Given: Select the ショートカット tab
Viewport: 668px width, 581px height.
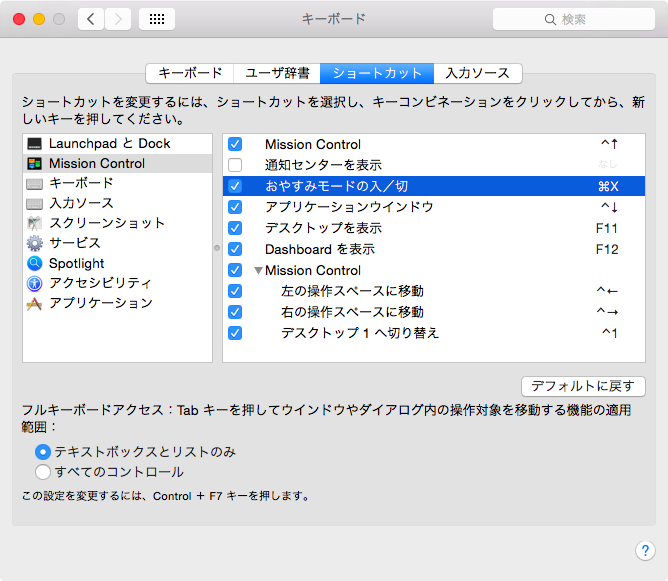Looking at the screenshot, I should click(x=377, y=73).
